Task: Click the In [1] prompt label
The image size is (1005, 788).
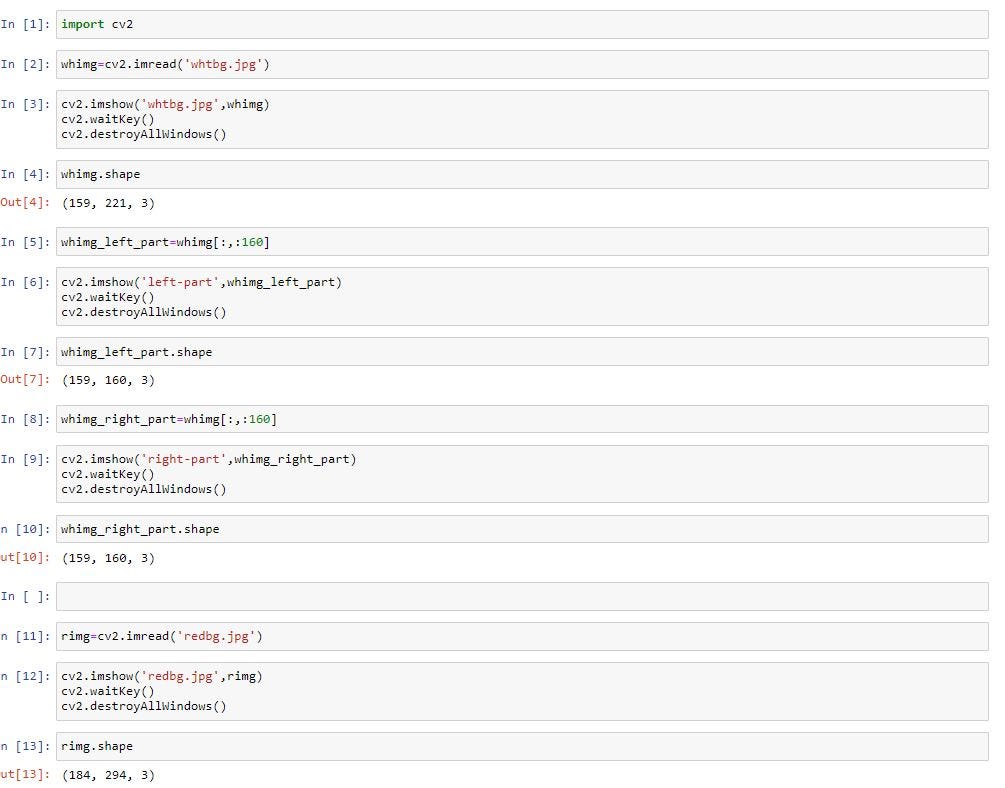Action: (26, 24)
